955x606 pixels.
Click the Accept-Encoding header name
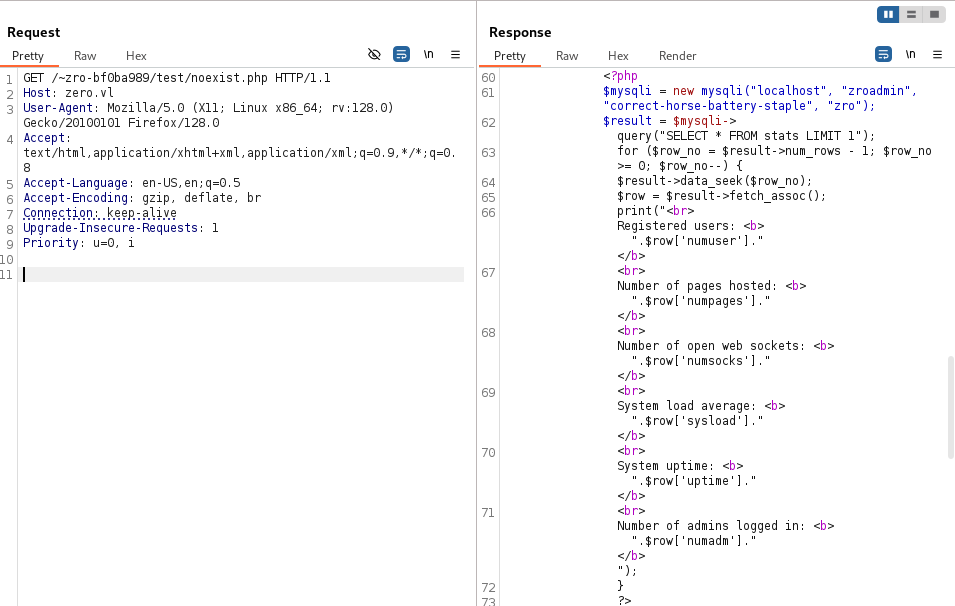coord(76,198)
